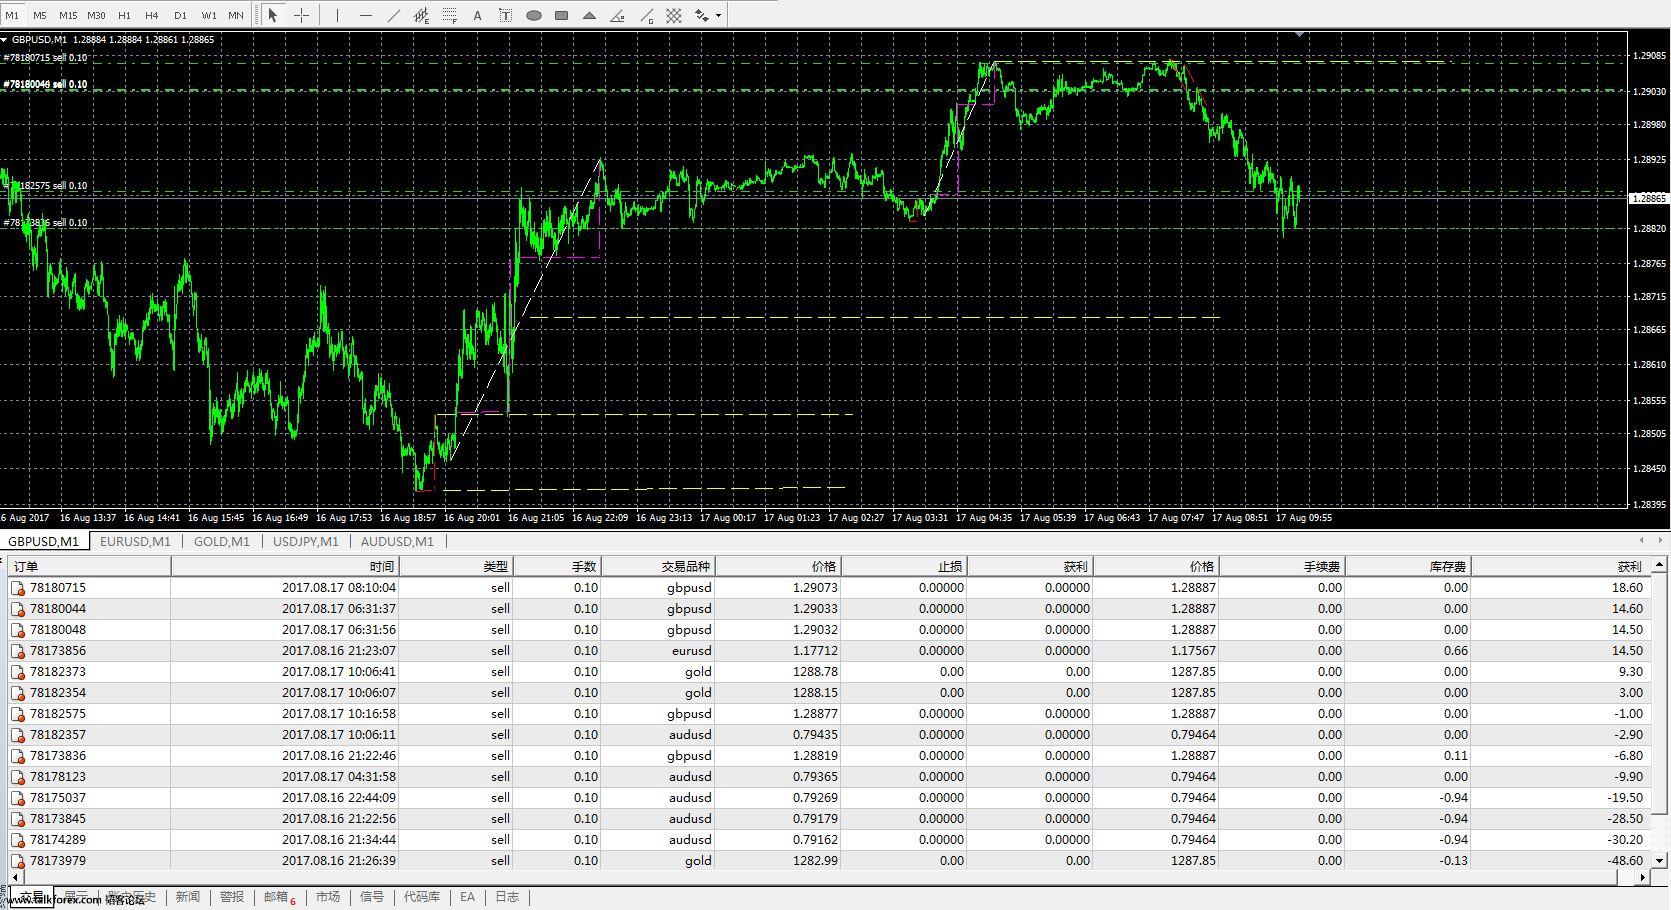The height and width of the screenshot is (910, 1671).
Task: Switch to M15 timeframe
Action: [68, 15]
